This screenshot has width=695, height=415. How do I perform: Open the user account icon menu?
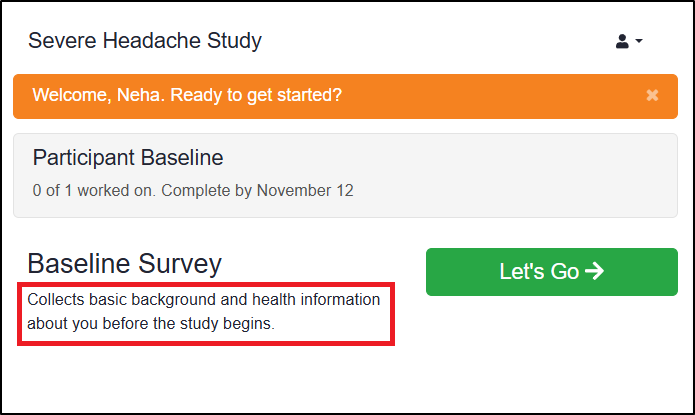coord(622,41)
